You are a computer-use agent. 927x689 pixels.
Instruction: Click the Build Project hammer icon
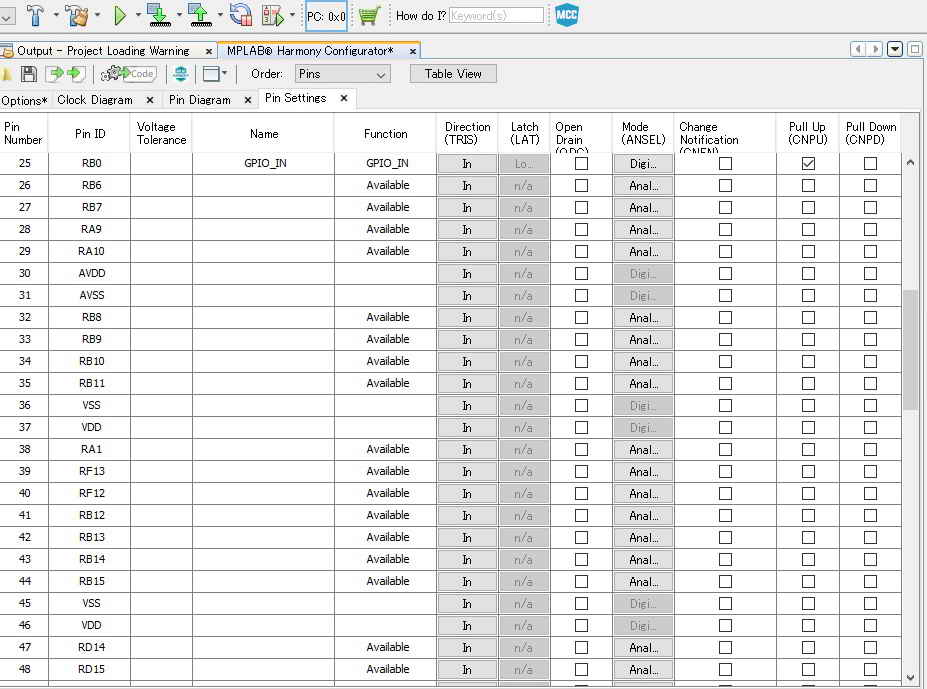click(x=35, y=15)
